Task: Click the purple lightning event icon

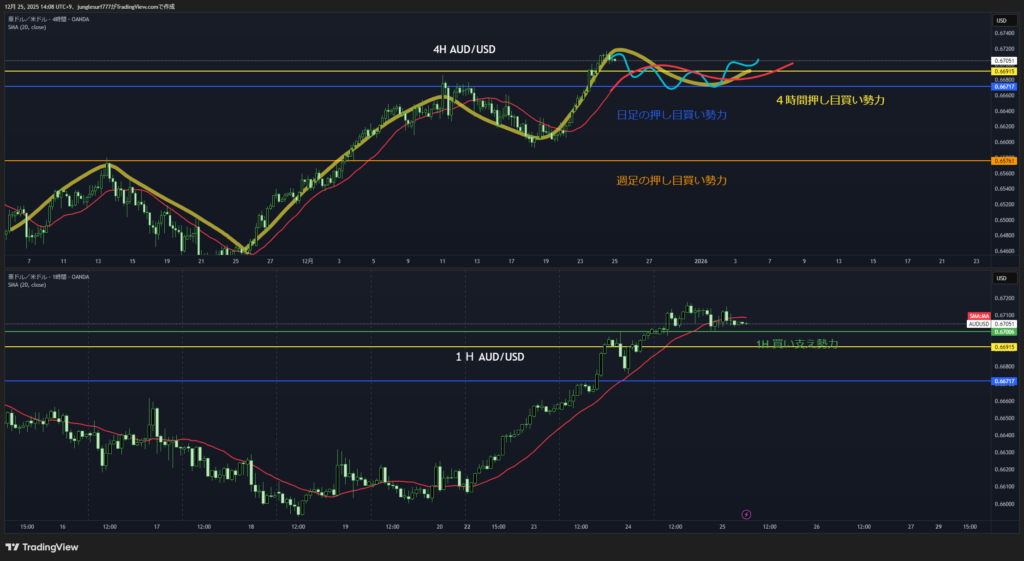Action: point(746,514)
